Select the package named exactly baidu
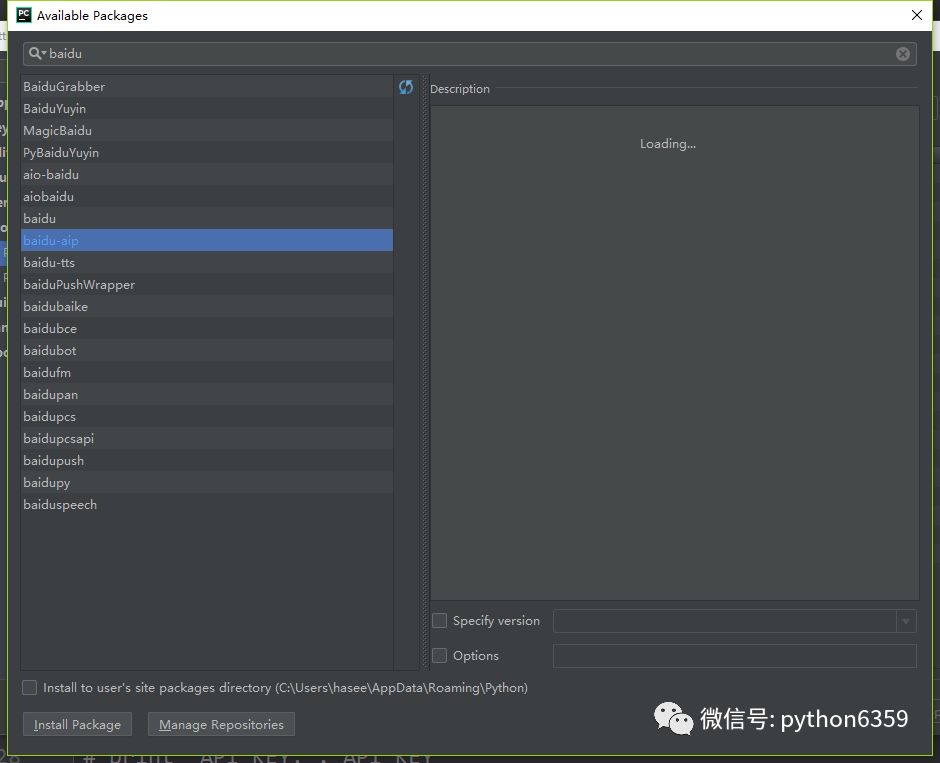The width and height of the screenshot is (940, 763). (207, 218)
